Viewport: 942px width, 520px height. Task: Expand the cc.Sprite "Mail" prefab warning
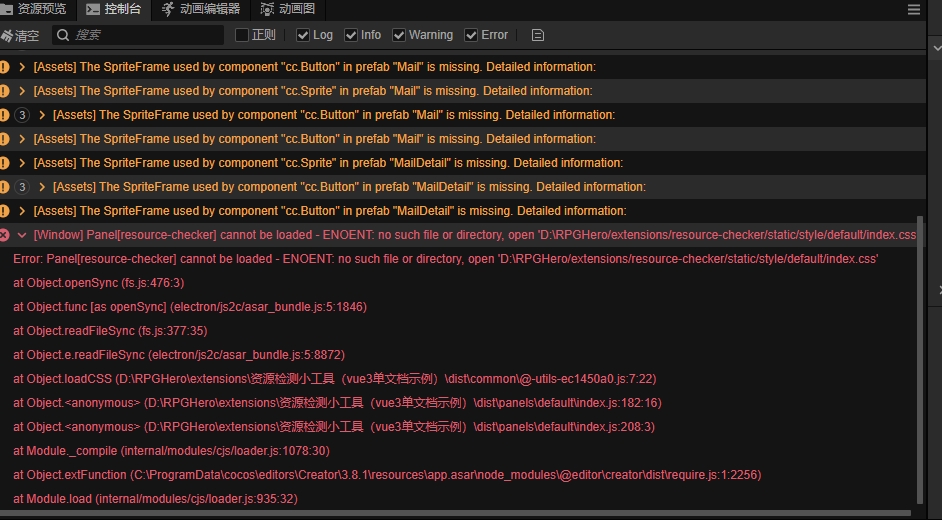coord(22,91)
